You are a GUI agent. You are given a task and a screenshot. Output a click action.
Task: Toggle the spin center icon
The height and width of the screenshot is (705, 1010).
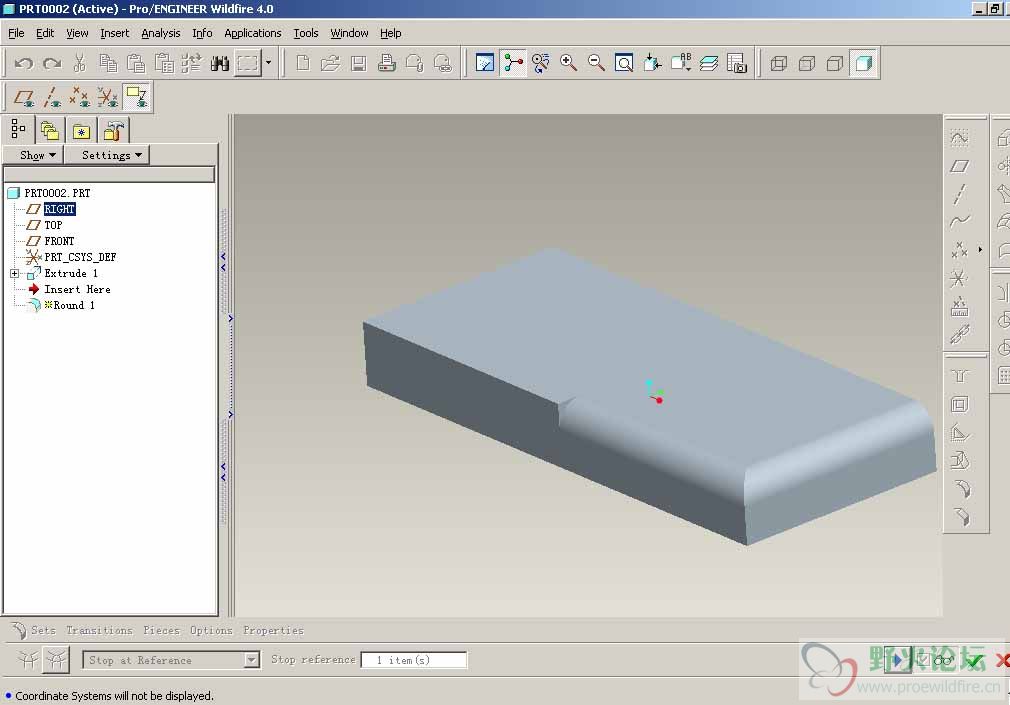coord(513,63)
